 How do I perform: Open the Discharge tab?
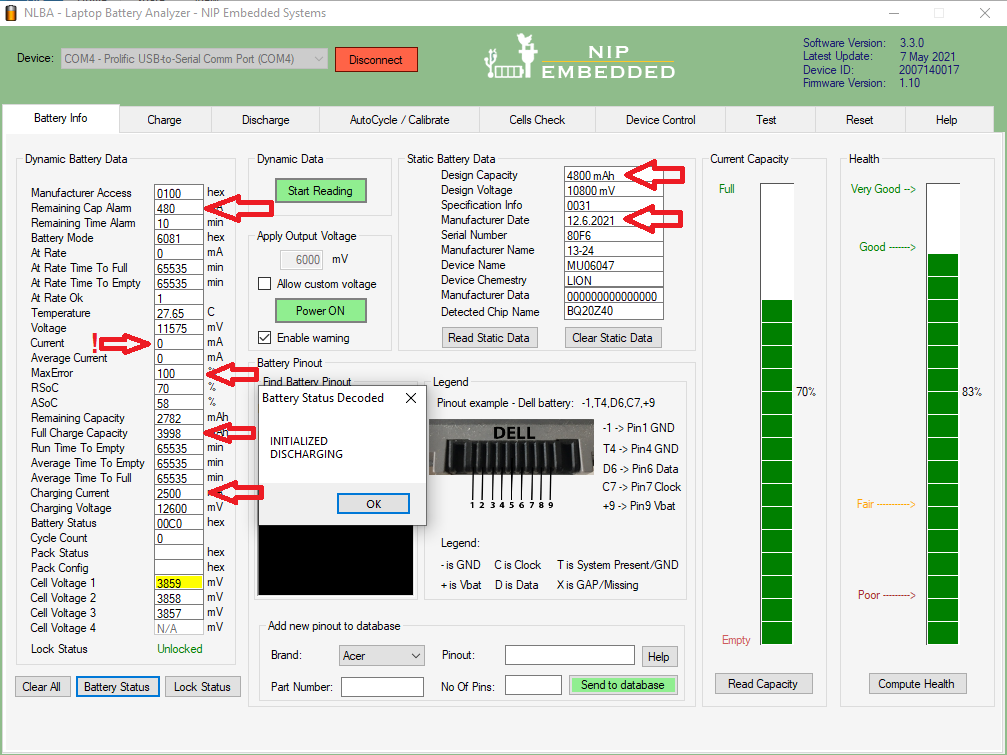(x=265, y=120)
